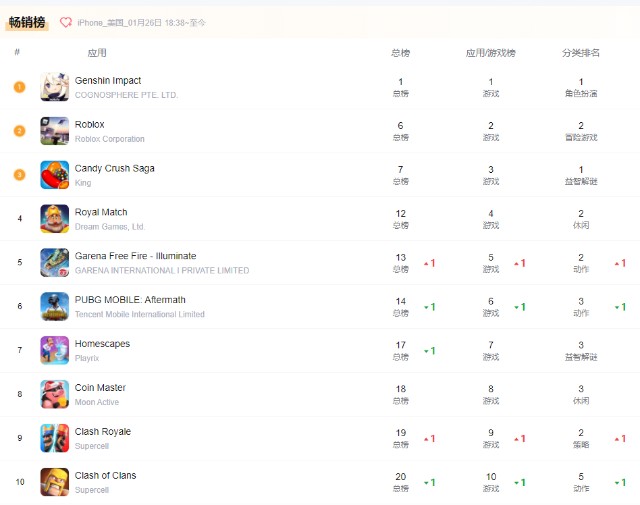The width and height of the screenshot is (640, 505).
Task: Click the Homescapes app icon
Action: tap(54, 350)
